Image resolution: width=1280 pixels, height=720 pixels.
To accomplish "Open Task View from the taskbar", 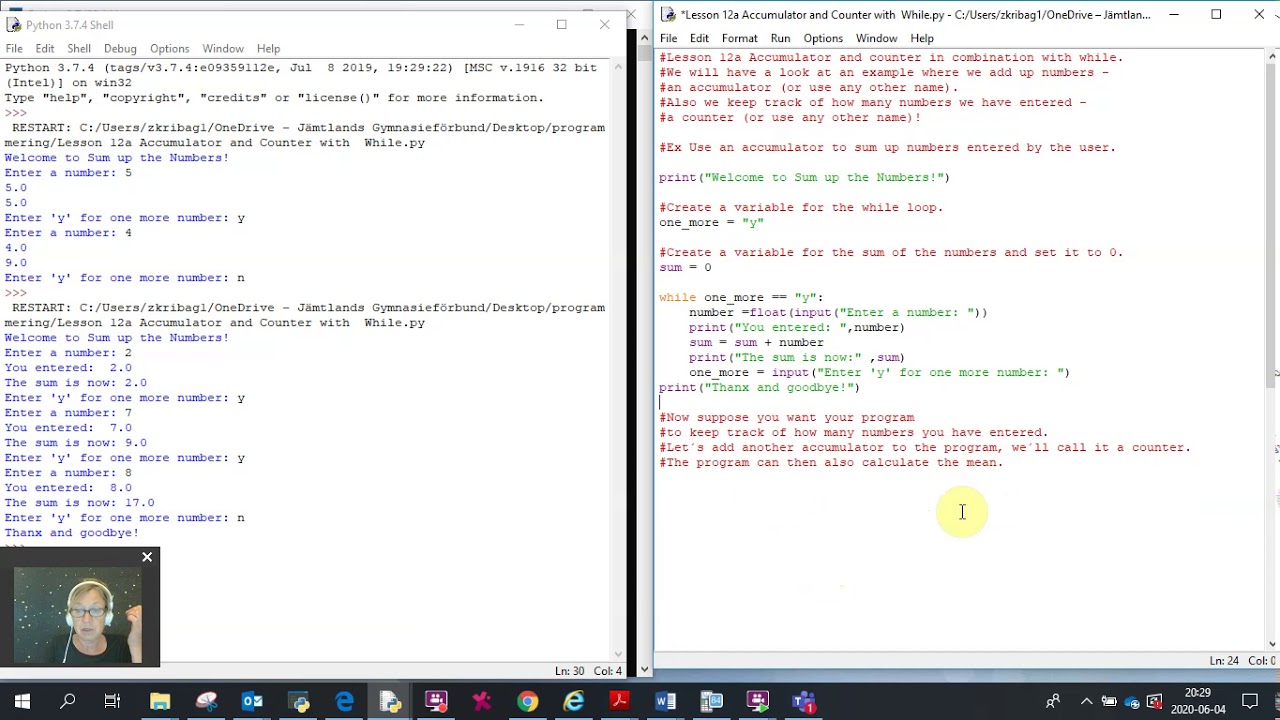I will click(x=112, y=701).
